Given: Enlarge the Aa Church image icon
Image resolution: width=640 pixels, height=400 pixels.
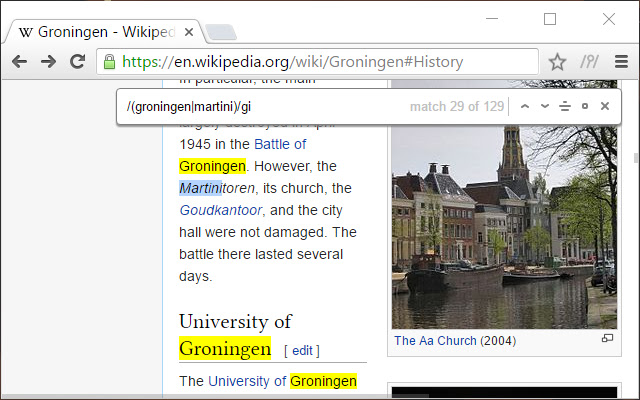Looking at the screenshot, I should (607, 338).
